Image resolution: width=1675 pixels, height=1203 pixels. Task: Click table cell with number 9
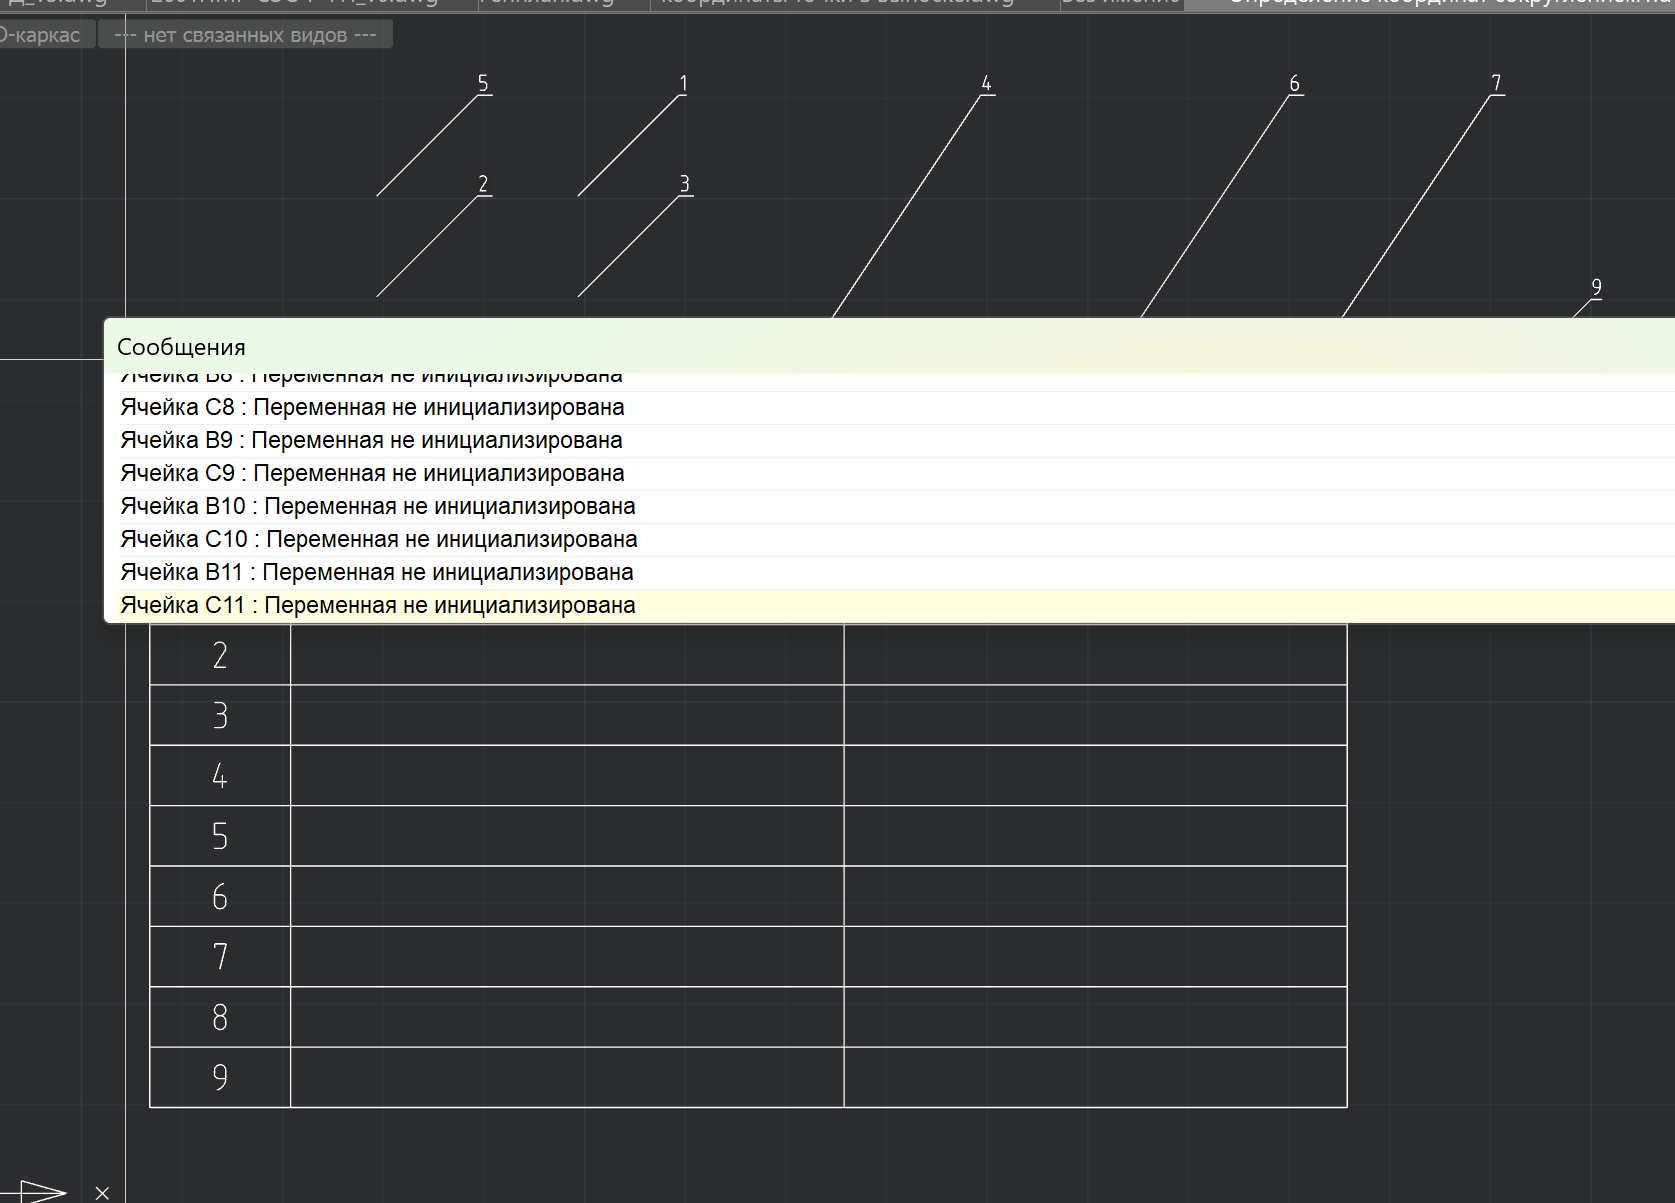click(x=220, y=1078)
